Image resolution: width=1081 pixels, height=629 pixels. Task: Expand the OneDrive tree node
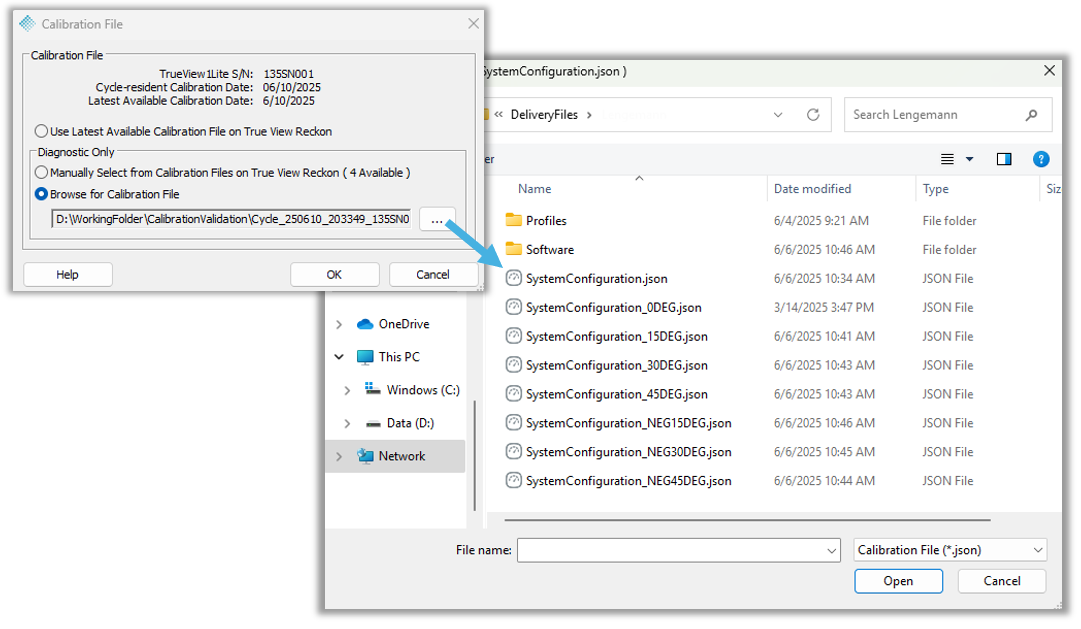point(339,324)
